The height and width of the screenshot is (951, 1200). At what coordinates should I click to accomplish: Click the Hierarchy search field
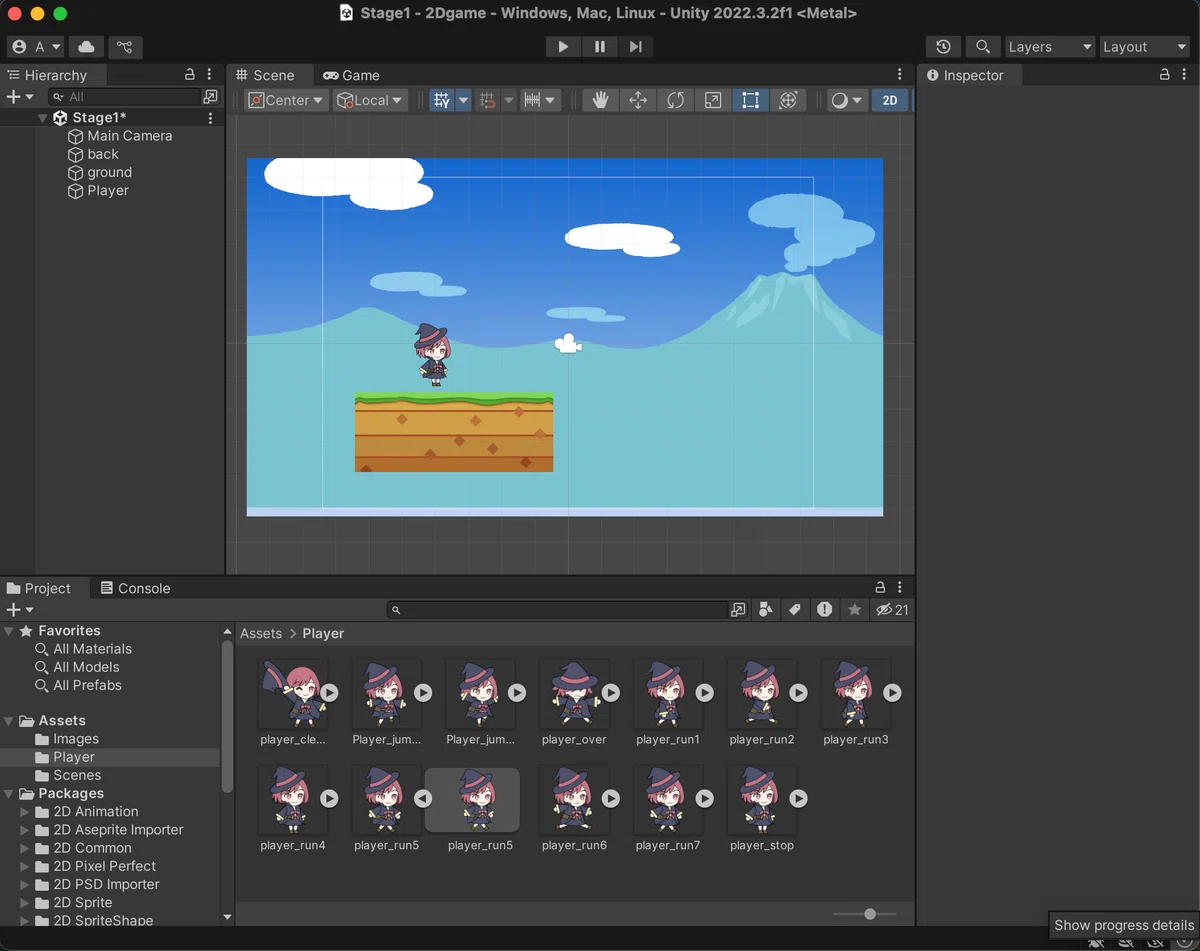click(124, 97)
